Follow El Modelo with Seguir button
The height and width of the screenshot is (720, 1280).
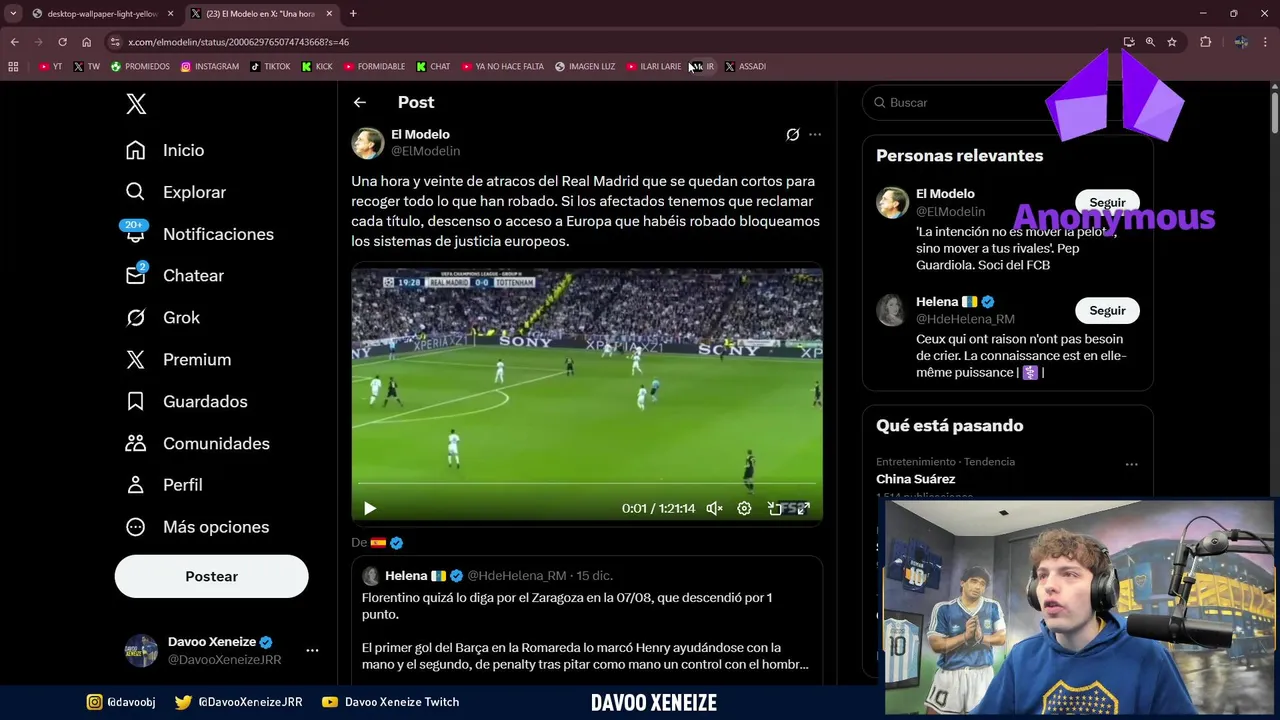click(x=1107, y=202)
